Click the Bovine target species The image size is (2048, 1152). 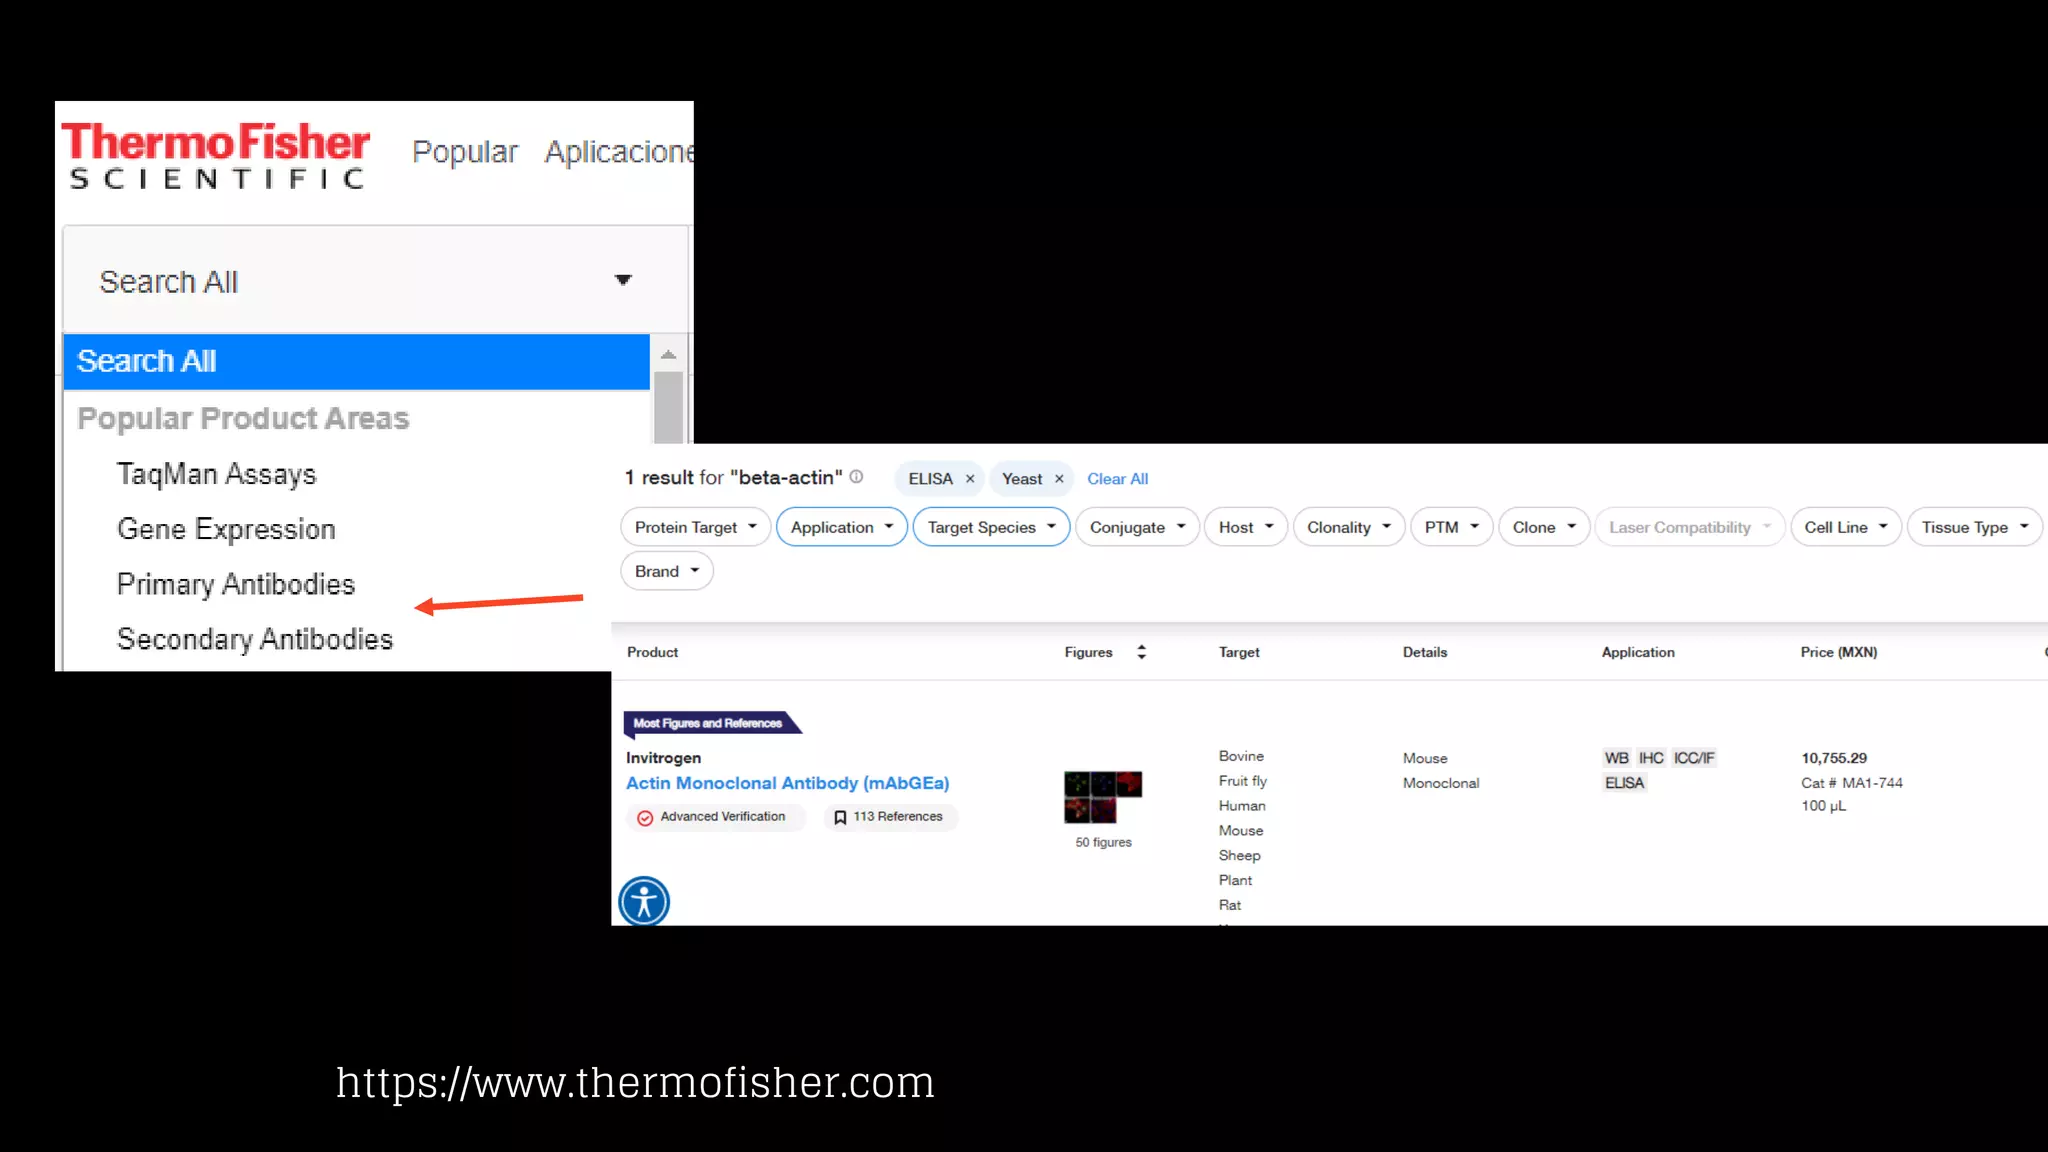tap(1241, 756)
